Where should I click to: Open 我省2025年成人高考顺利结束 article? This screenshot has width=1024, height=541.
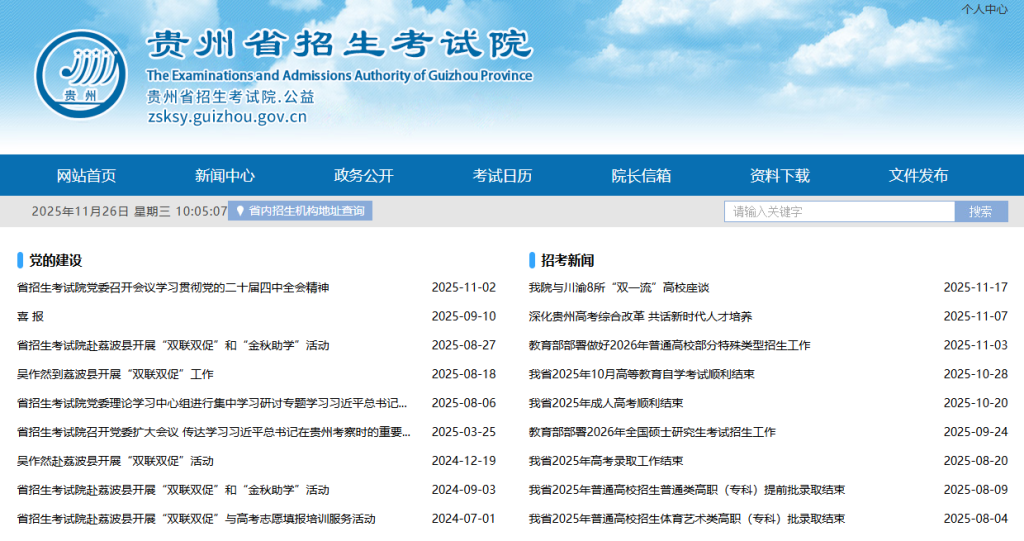tap(606, 403)
